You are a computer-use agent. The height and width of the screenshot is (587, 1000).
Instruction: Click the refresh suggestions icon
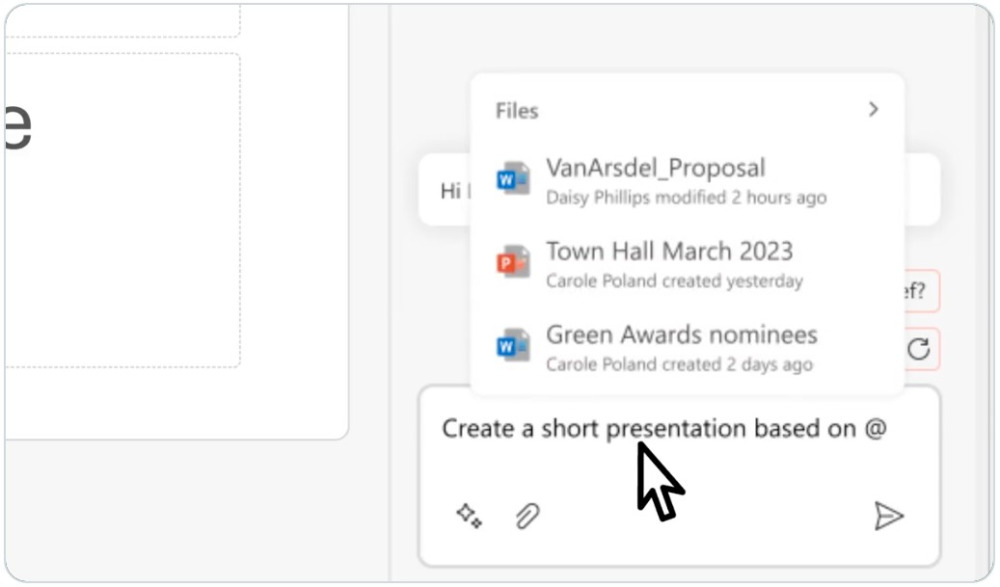pyautogui.click(x=918, y=349)
